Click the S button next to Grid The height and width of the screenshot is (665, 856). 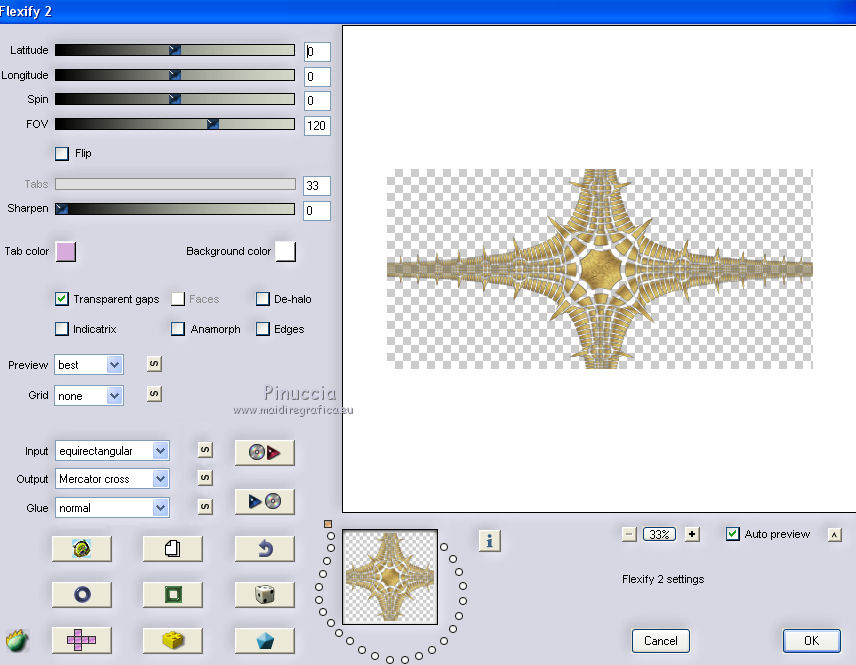point(154,394)
